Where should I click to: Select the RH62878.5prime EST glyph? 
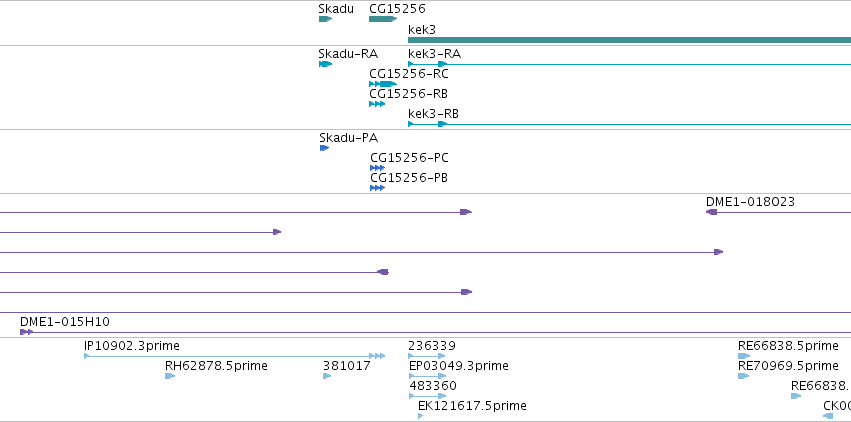(170, 376)
